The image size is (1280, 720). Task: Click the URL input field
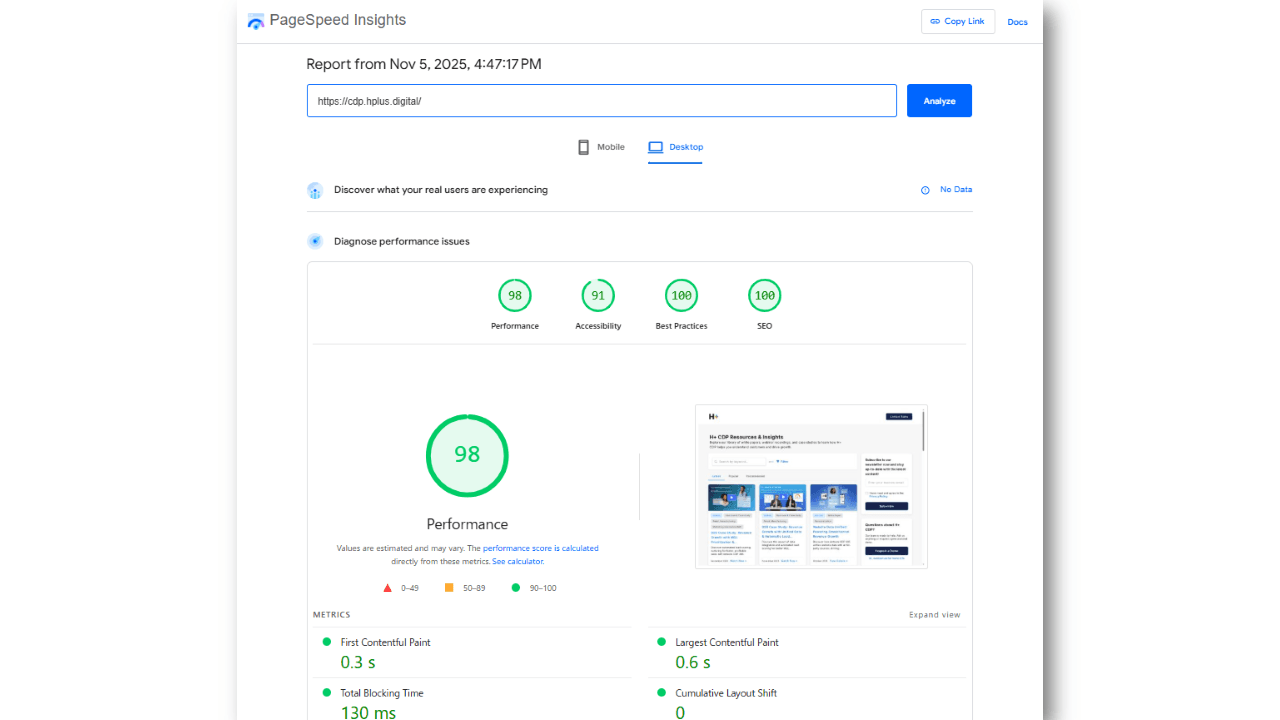click(x=601, y=101)
